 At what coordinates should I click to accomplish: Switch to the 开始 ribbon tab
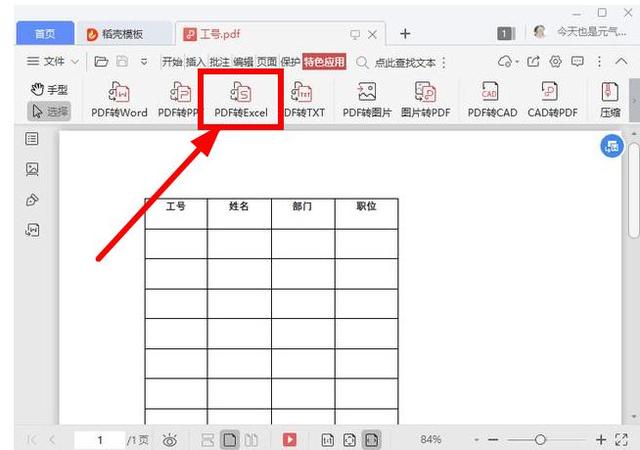pyautogui.click(x=172, y=62)
